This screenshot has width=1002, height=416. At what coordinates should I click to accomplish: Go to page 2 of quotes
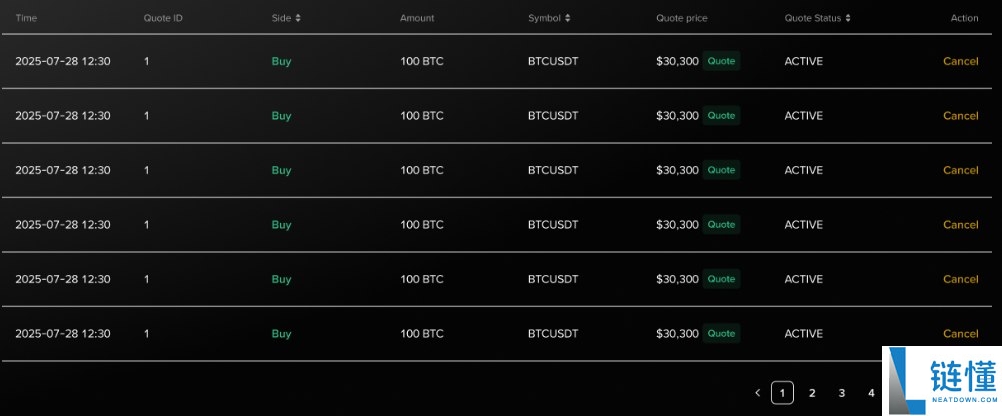(812, 393)
